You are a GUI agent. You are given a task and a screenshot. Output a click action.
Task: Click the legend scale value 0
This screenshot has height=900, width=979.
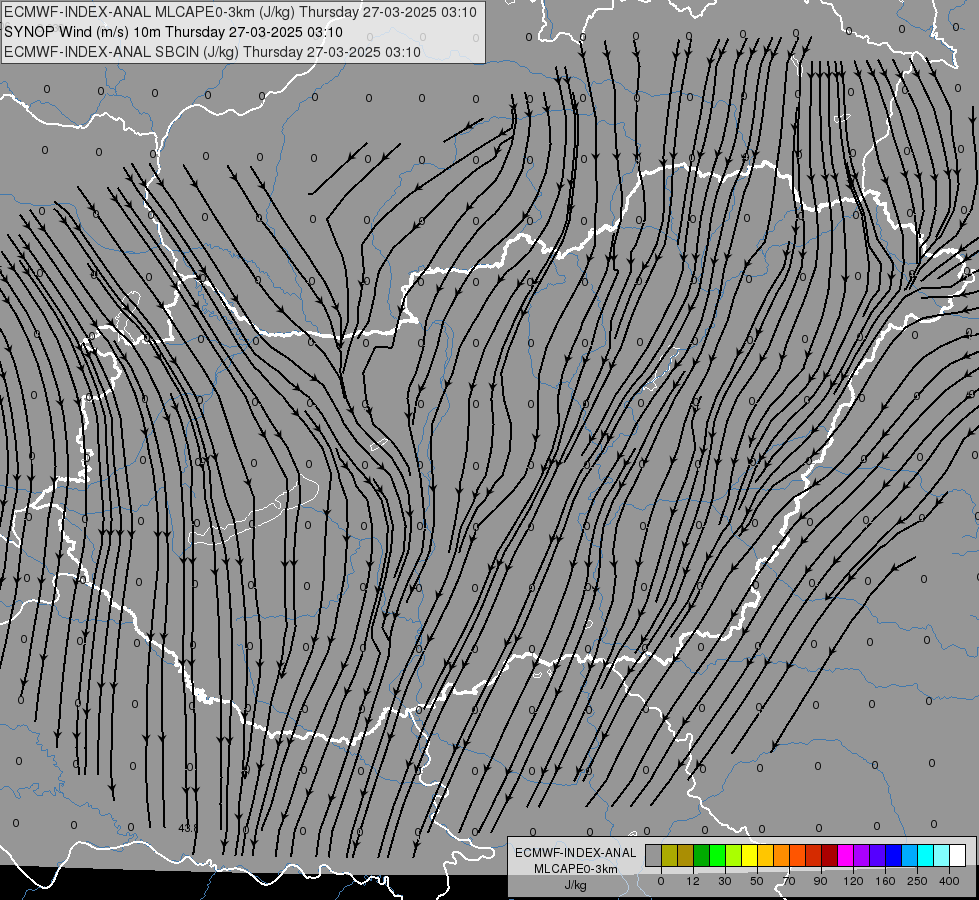pos(661,881)
